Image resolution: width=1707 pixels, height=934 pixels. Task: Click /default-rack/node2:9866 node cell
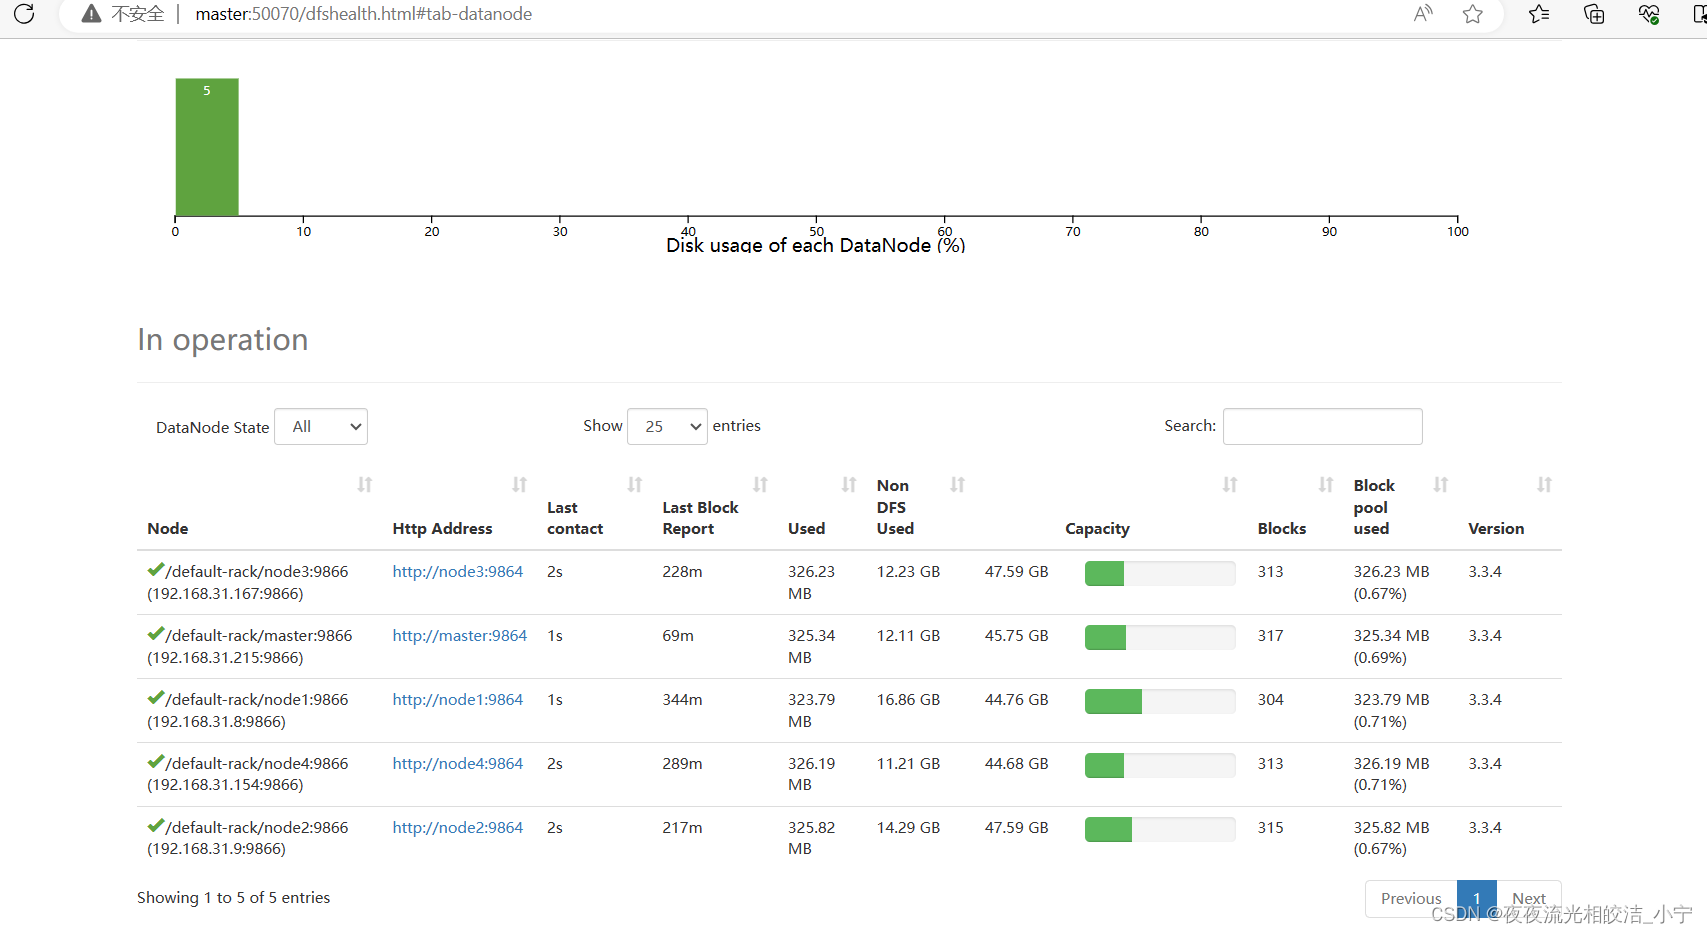click(248, 838)
